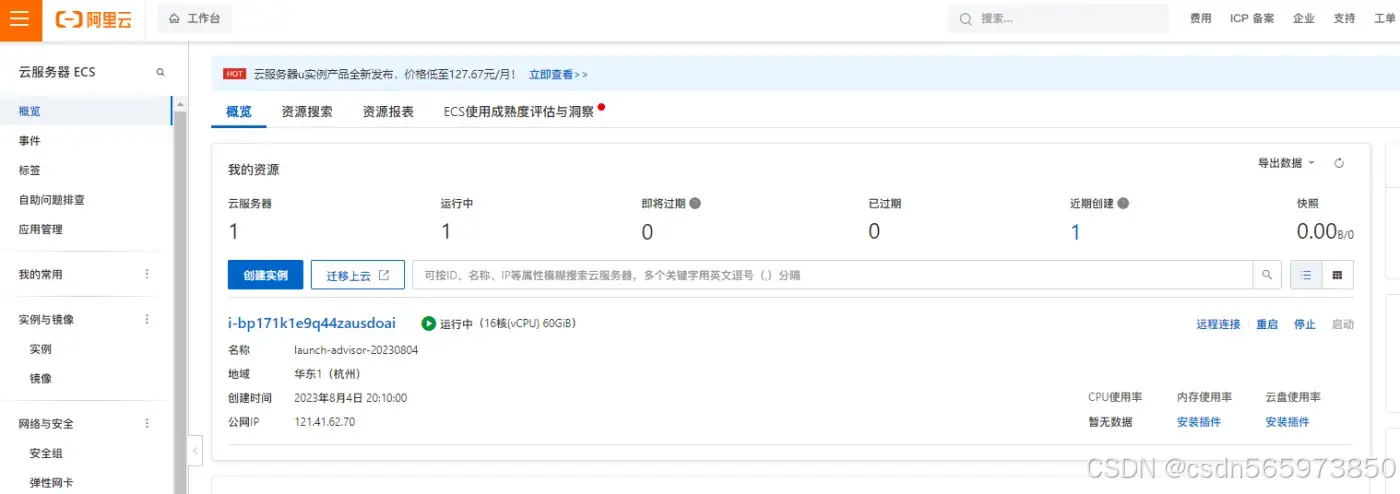Click the refresh icon next to 导出数据
This screenshot has width=1400, height=494.
click(x=1339, y=163)
